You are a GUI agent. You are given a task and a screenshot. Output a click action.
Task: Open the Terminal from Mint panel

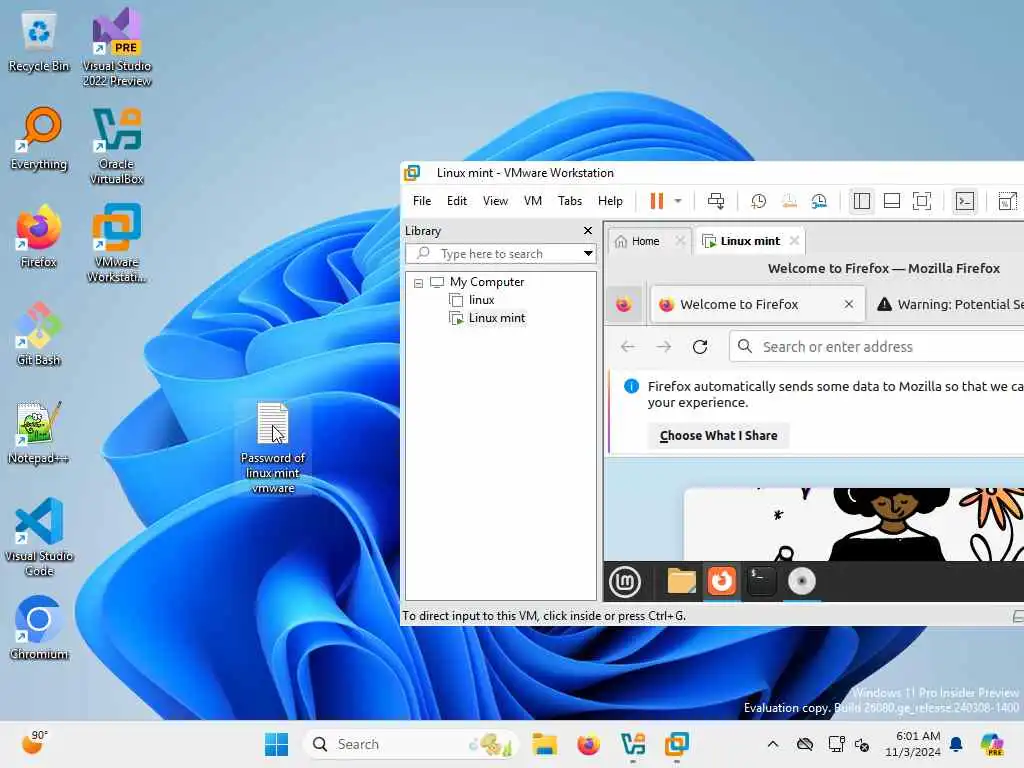point(761,581)
